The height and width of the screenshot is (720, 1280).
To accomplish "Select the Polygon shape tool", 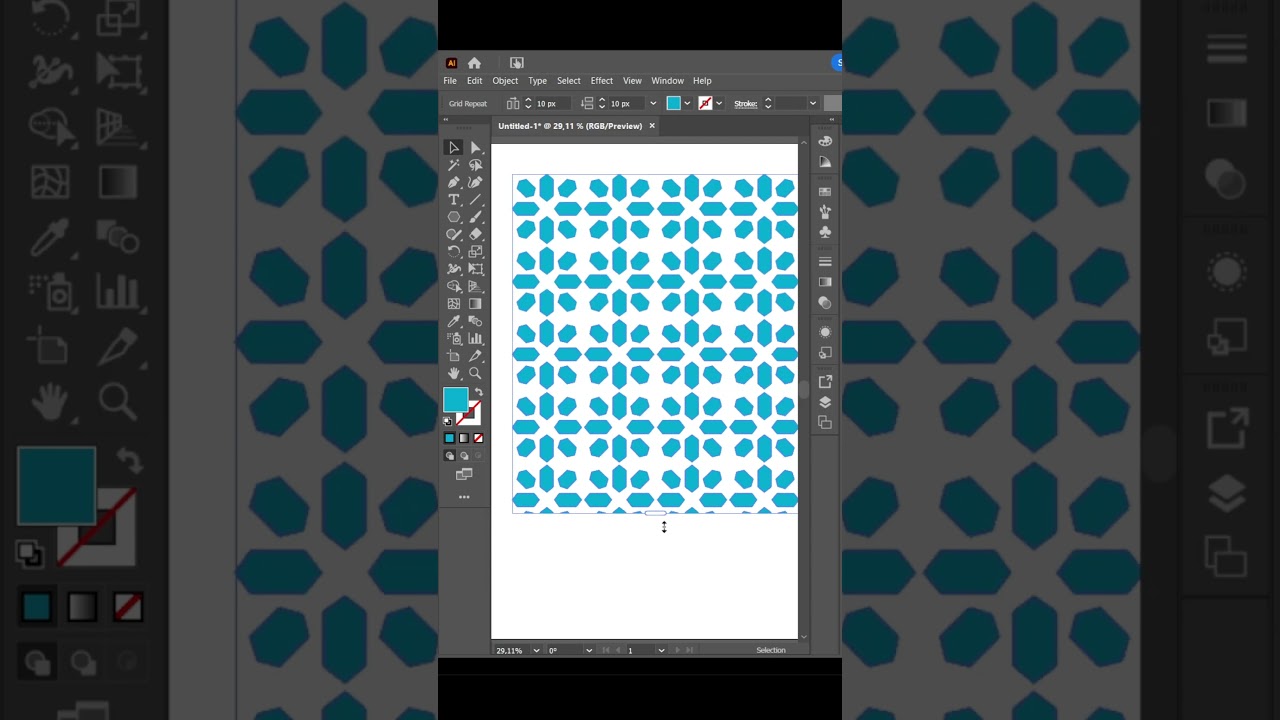I will point(454,217).
